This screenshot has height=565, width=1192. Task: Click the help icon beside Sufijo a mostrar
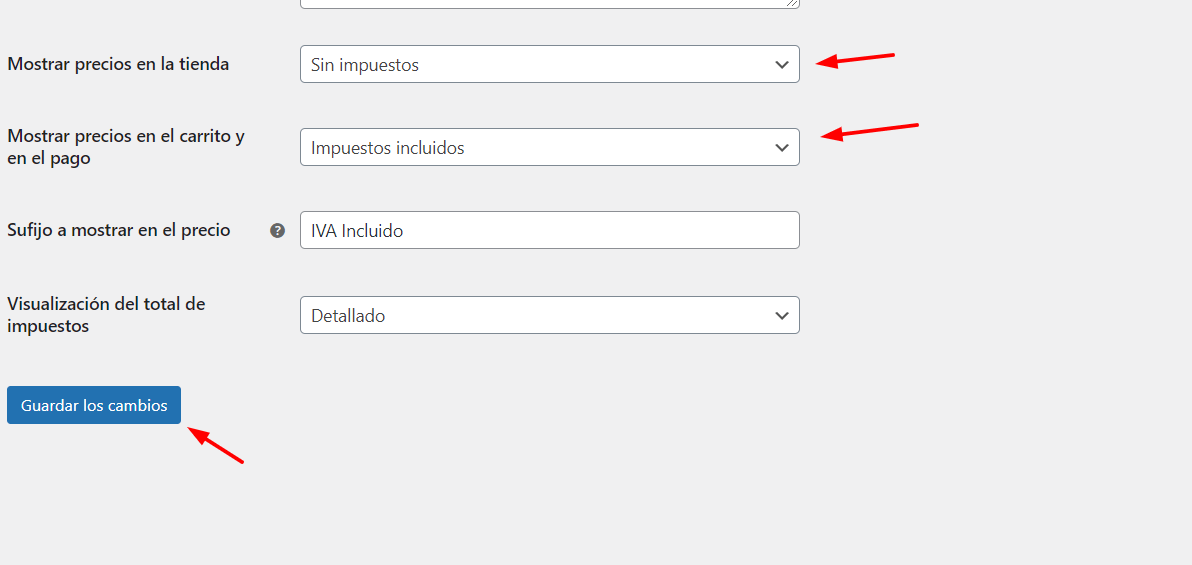click(x=277, y=230)
